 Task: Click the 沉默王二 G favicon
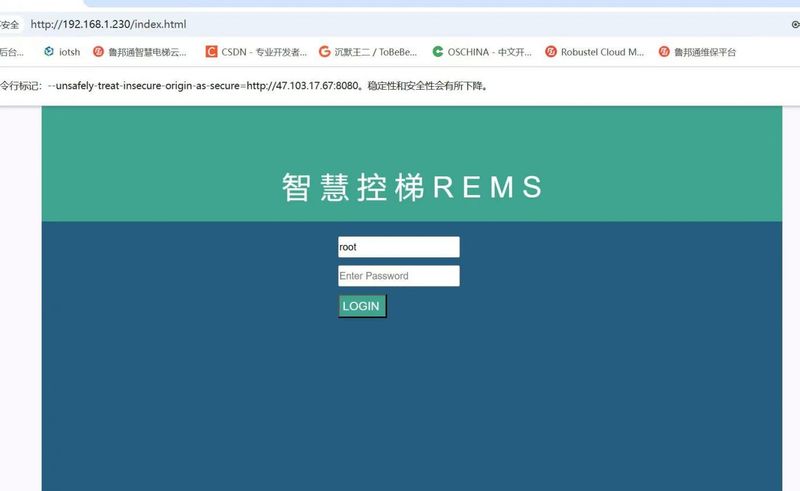click(324, 52)
